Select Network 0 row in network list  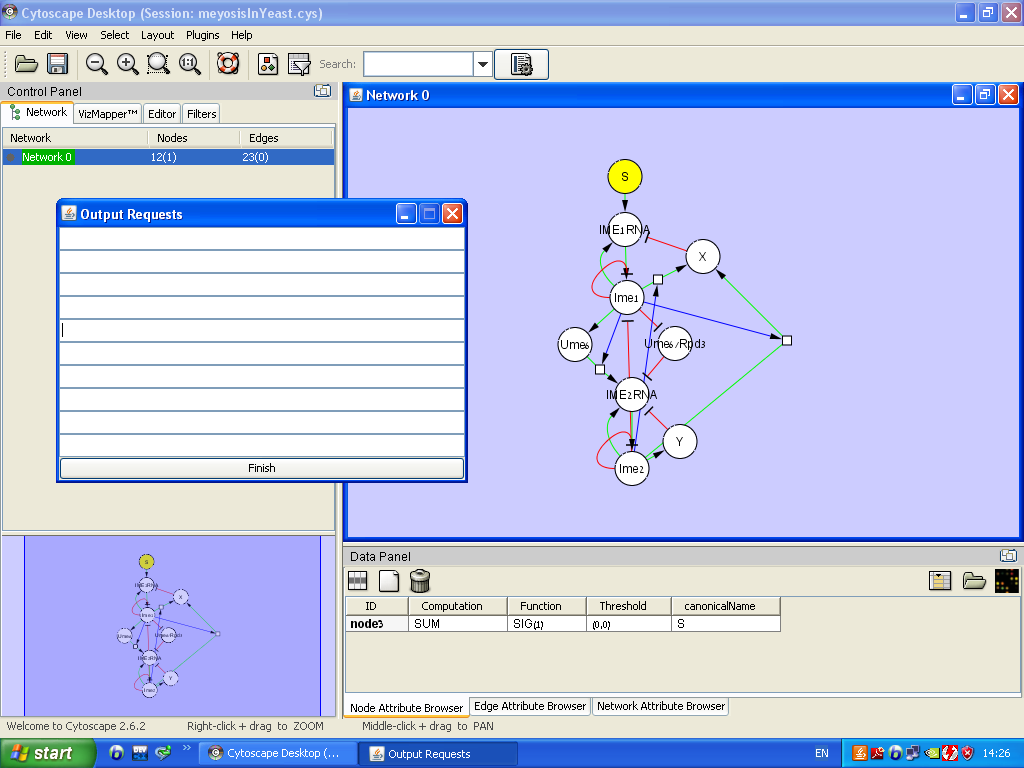(x=168, y=157)
